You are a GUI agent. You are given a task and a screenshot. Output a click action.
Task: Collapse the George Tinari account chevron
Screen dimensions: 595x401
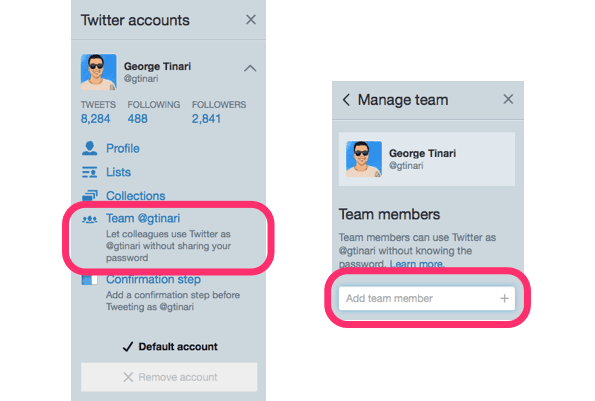pyautogui.click(x=250, y=68)
